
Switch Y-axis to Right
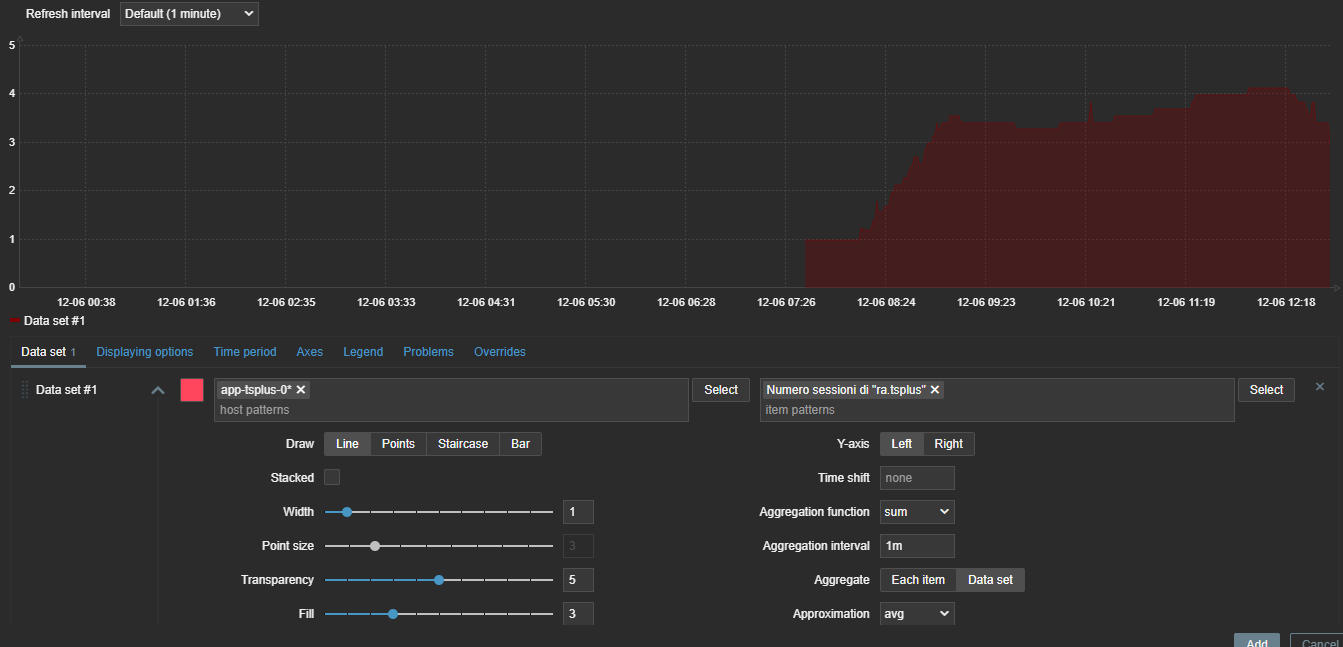(x=948, y=444)
